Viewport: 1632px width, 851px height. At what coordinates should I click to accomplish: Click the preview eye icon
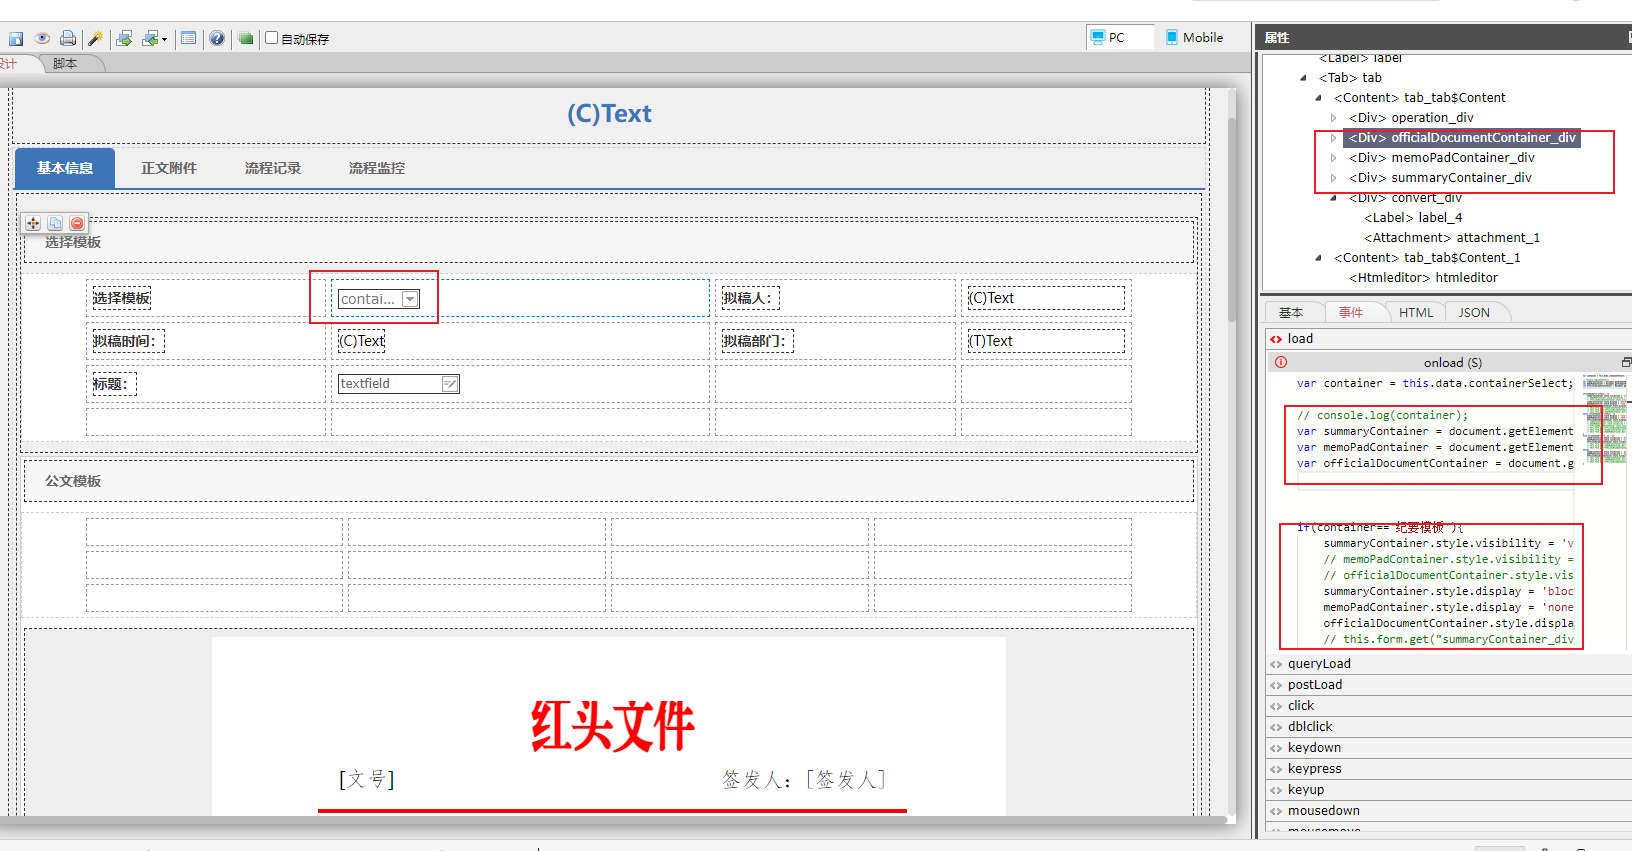(42, 39)
